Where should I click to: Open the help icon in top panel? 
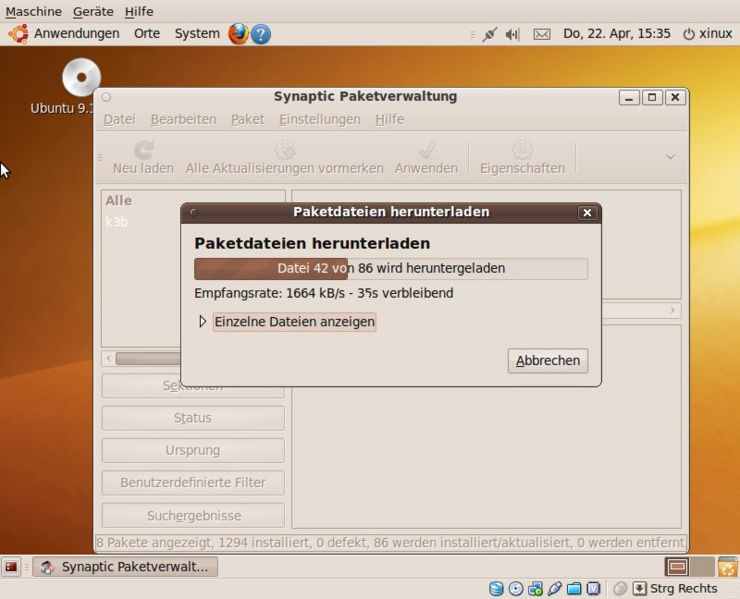tap(261, 33)
